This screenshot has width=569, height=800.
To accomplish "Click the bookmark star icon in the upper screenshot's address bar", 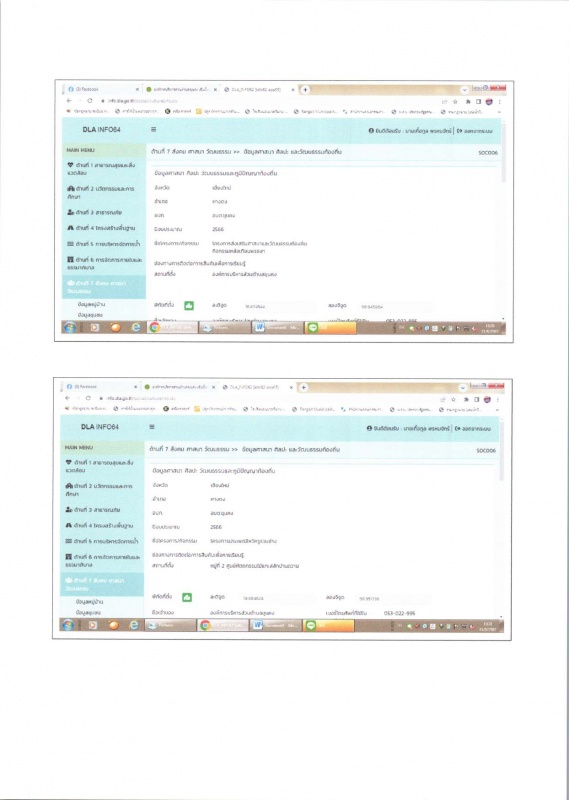I will tap(455, 102).
